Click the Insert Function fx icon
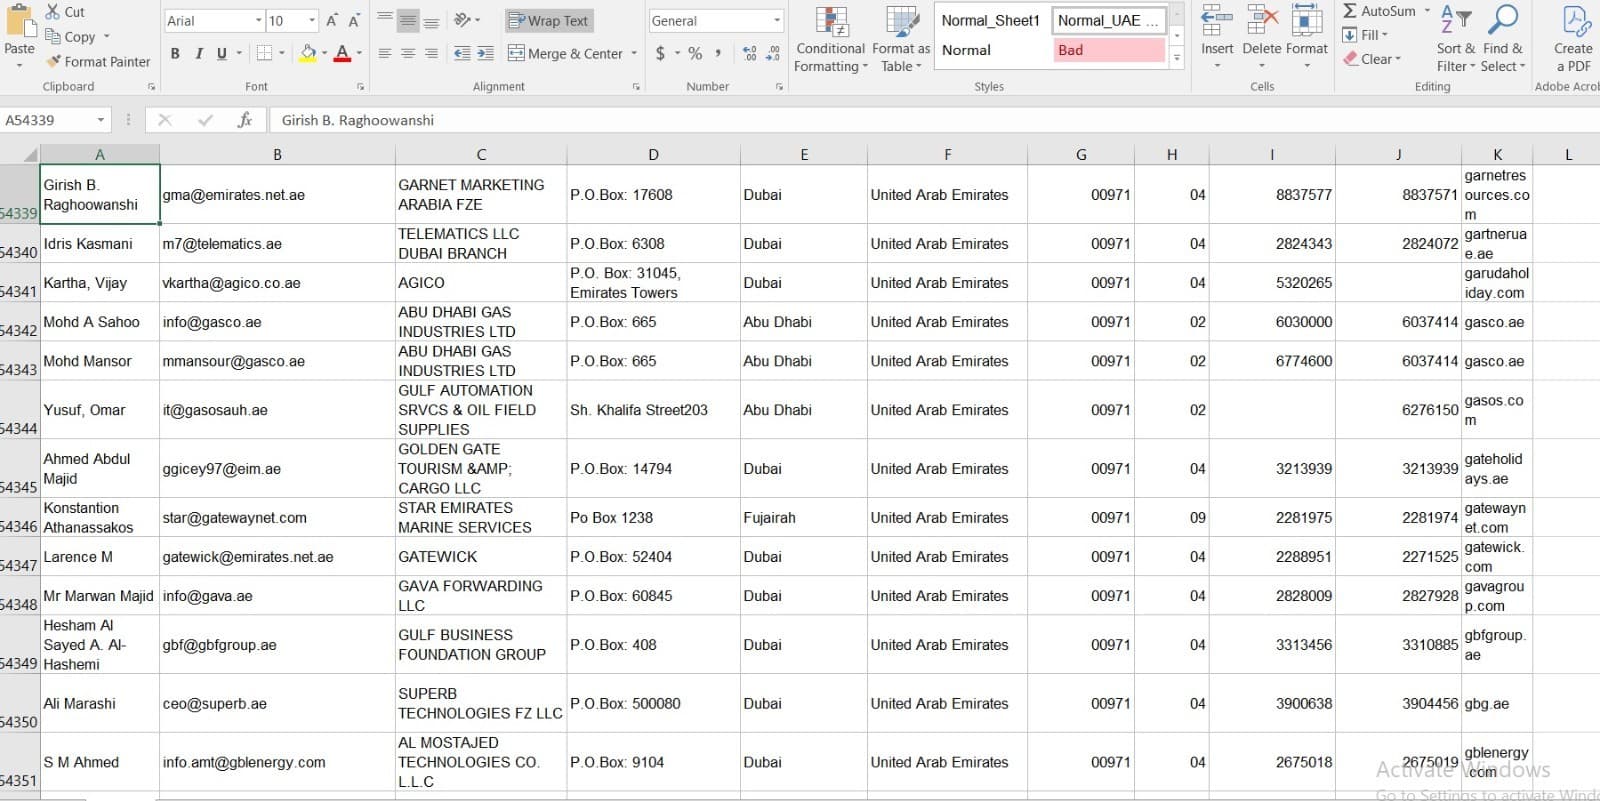1600x801 pixels. point(244,120)
